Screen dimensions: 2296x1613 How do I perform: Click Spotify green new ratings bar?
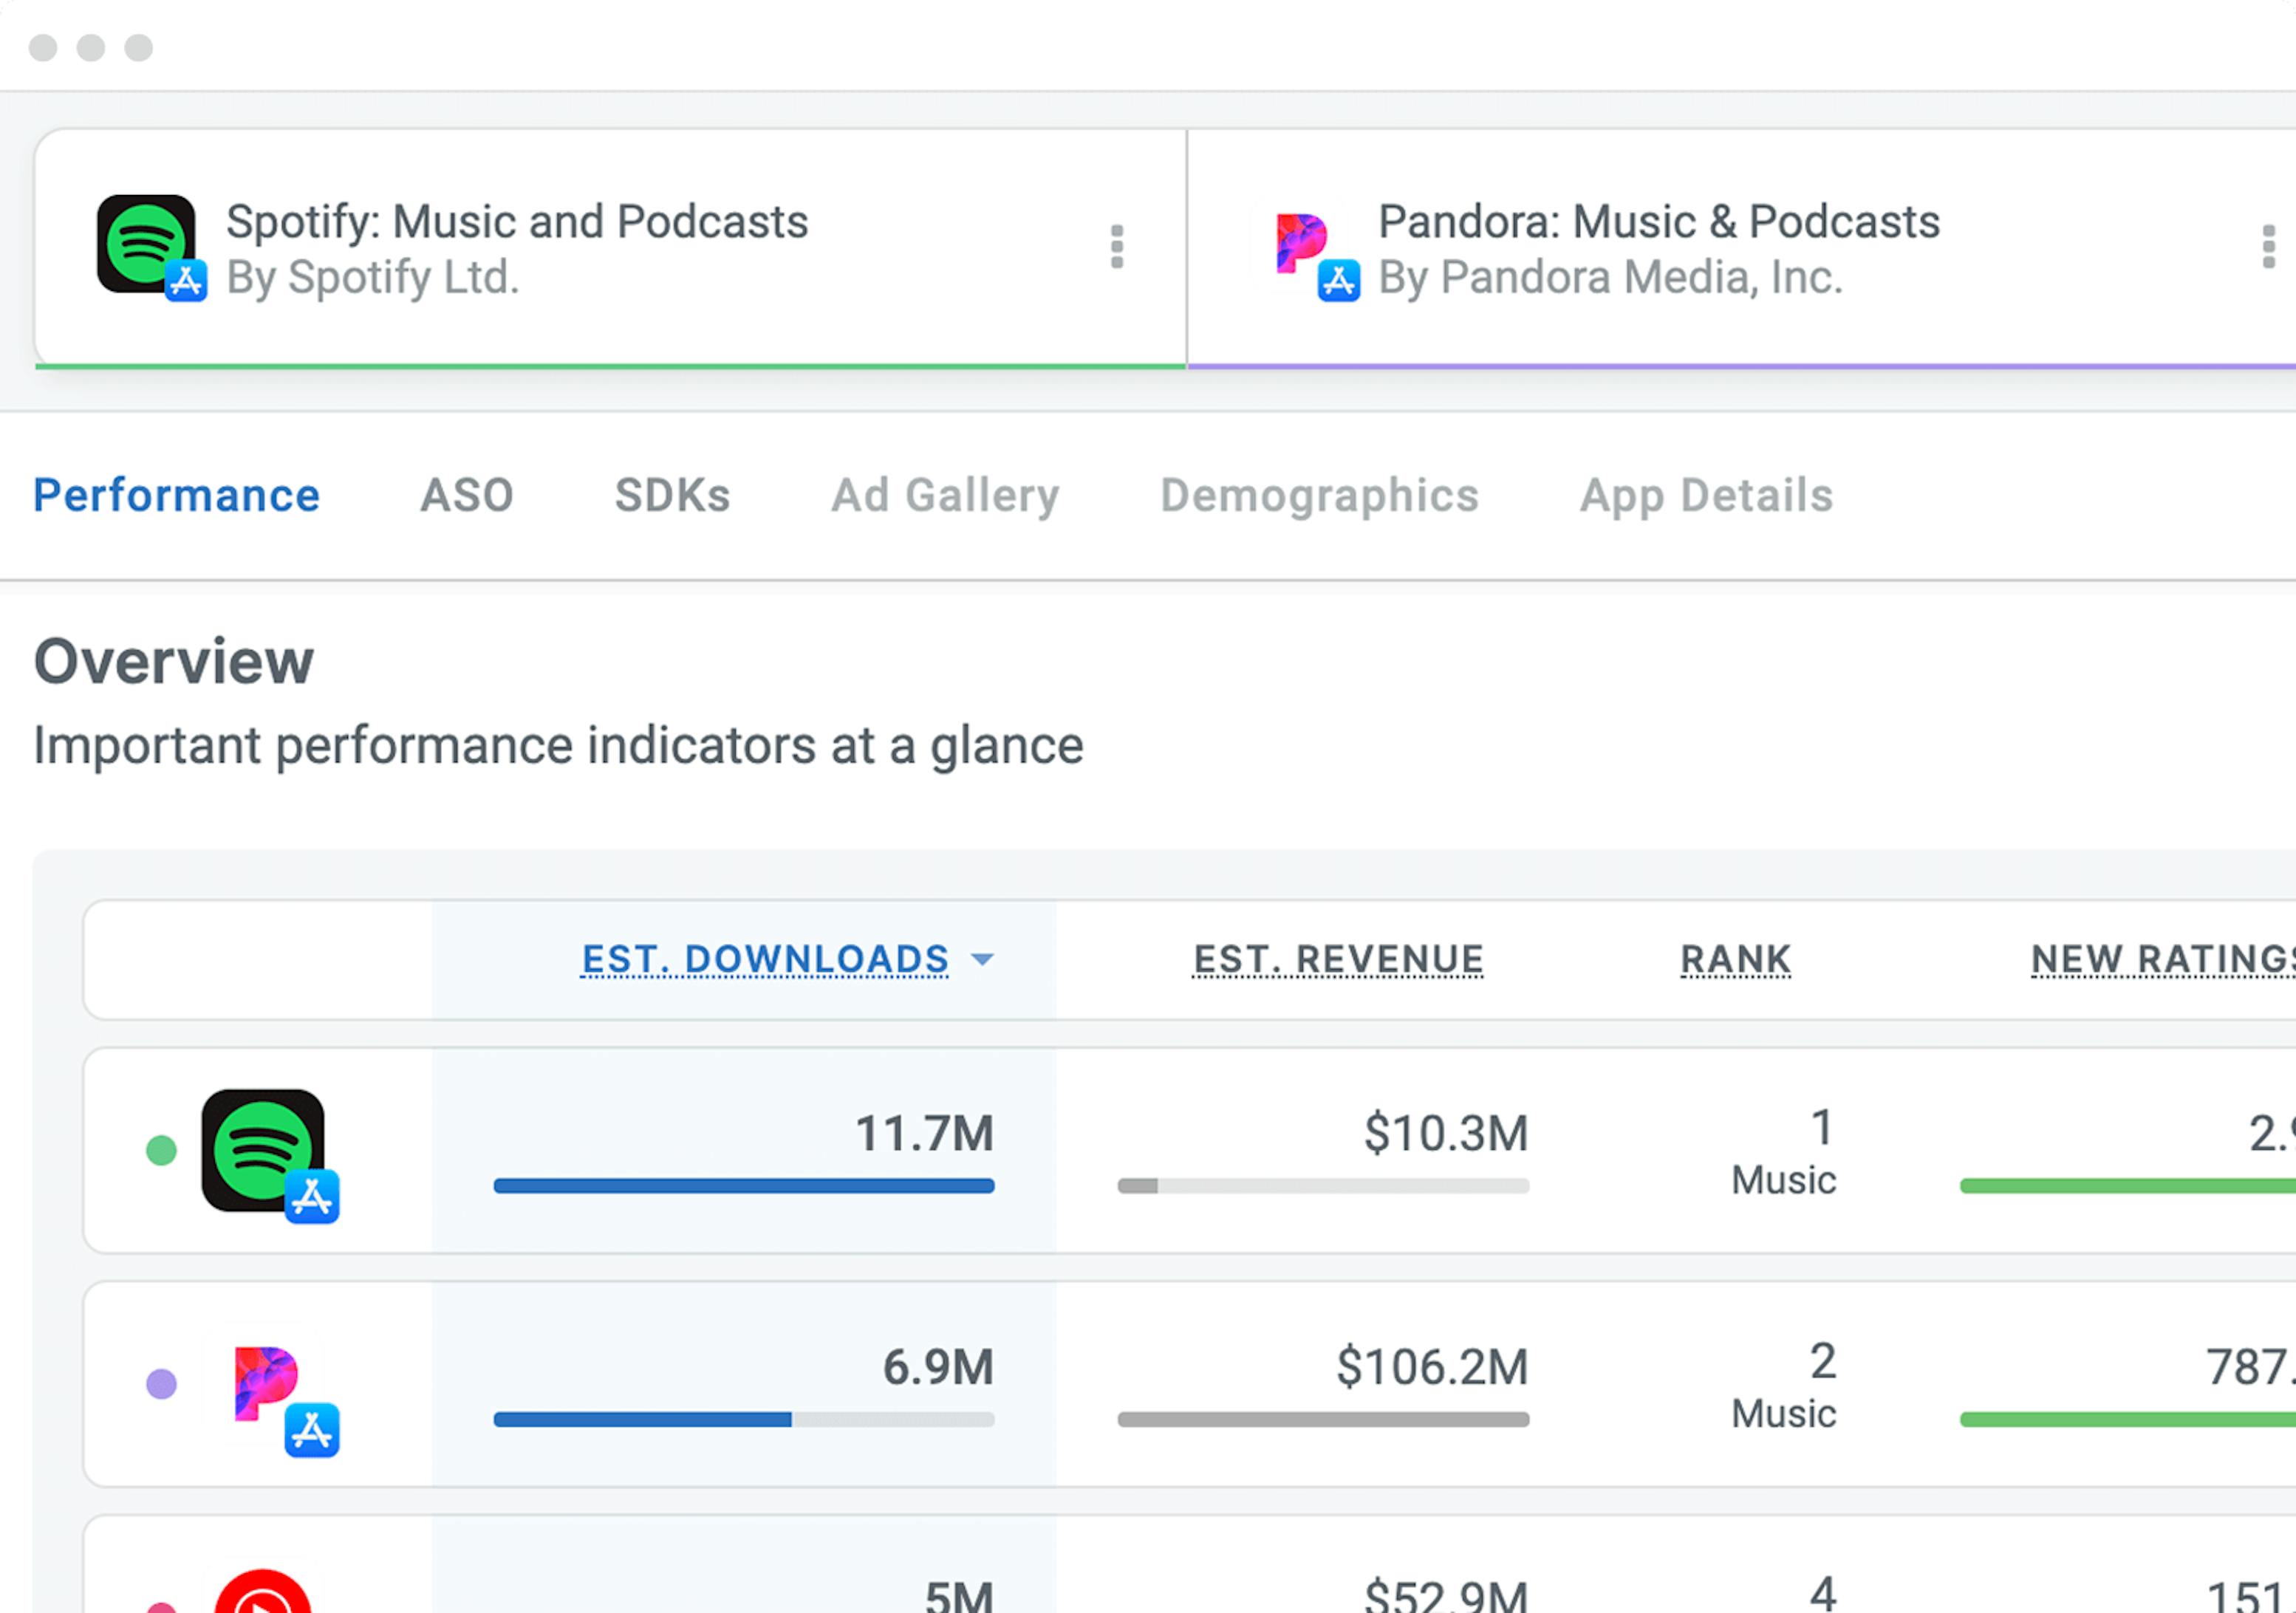point(2128,1186)
